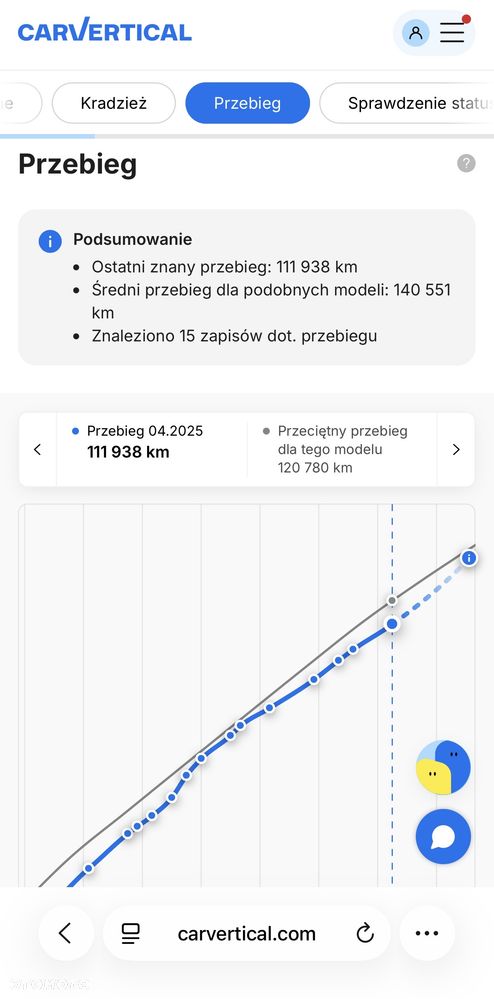Show next mileage record with right chevron

coord(456,450)
